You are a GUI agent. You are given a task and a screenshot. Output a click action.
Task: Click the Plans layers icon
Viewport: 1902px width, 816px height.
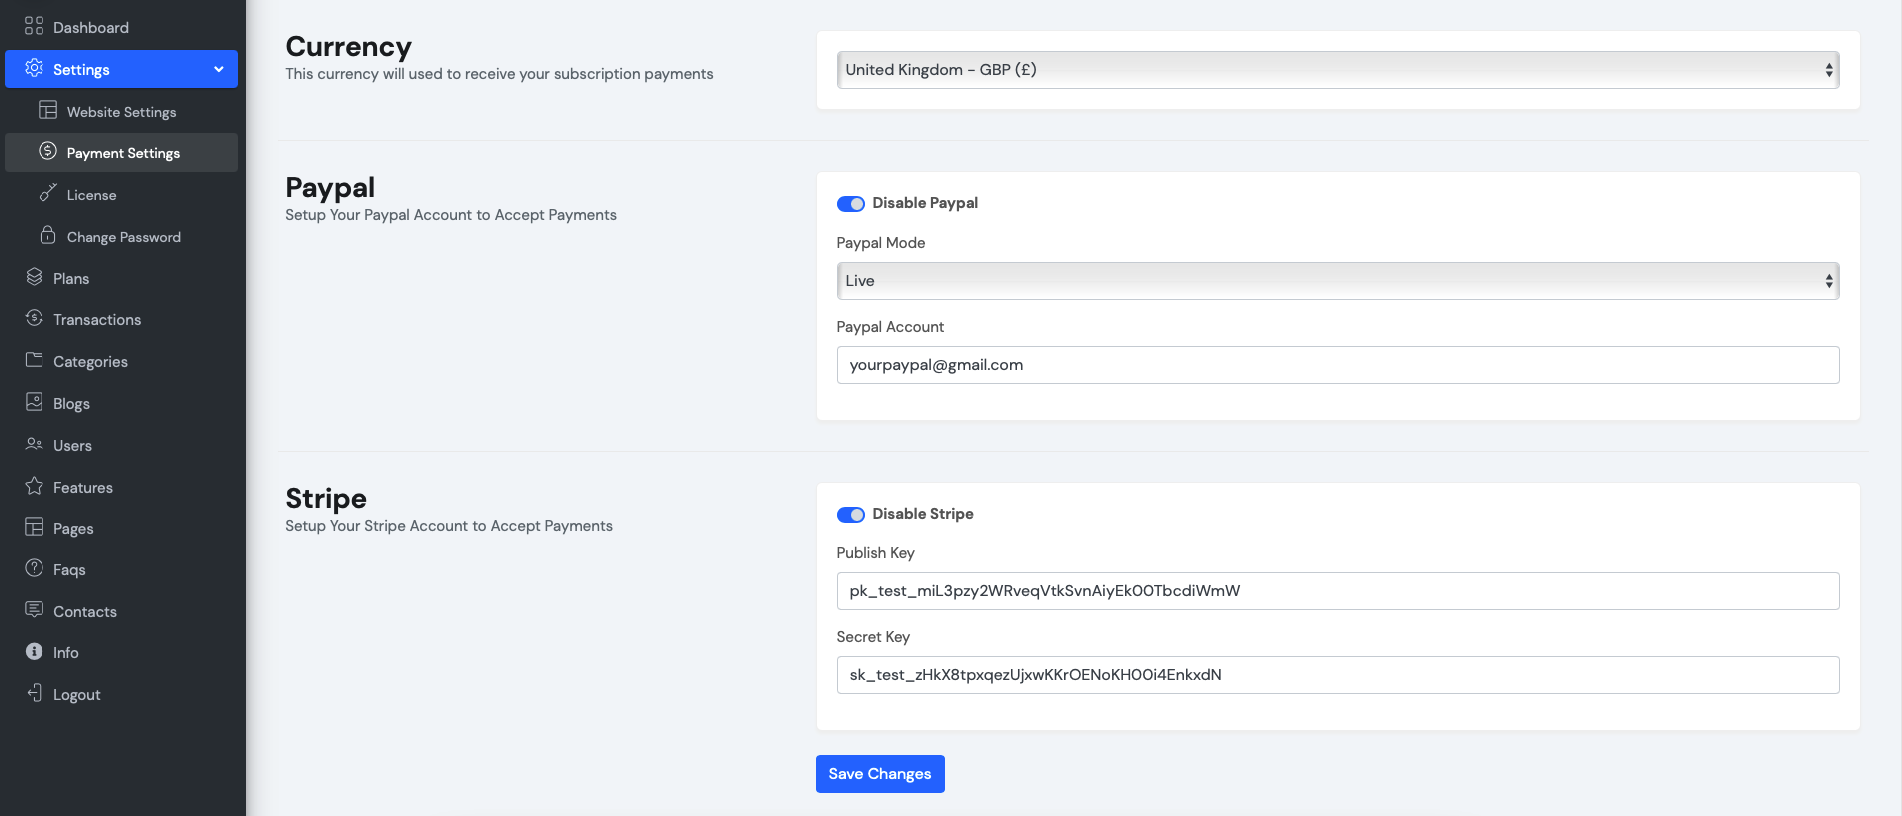tap(34, 277)
